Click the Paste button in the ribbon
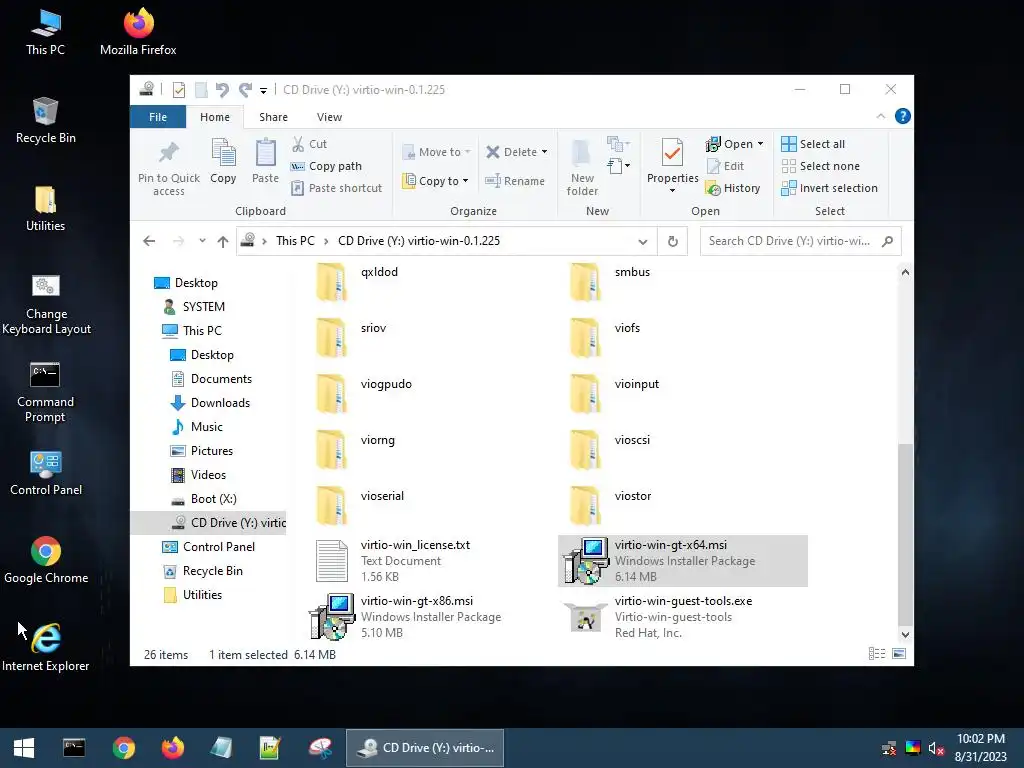1024x768 pixels. (x=265, y=161)
